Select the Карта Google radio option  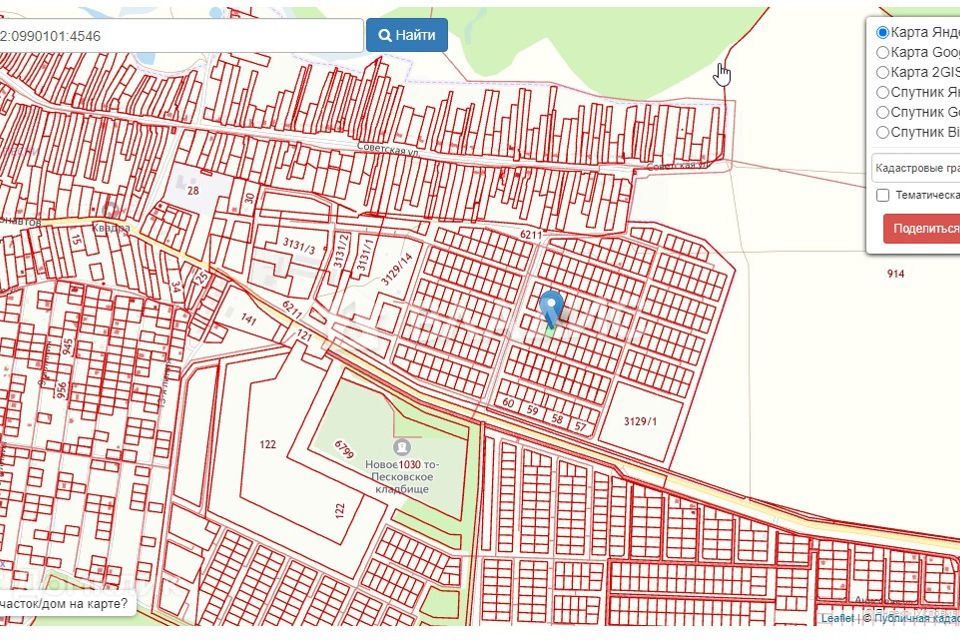click(882, 52)
